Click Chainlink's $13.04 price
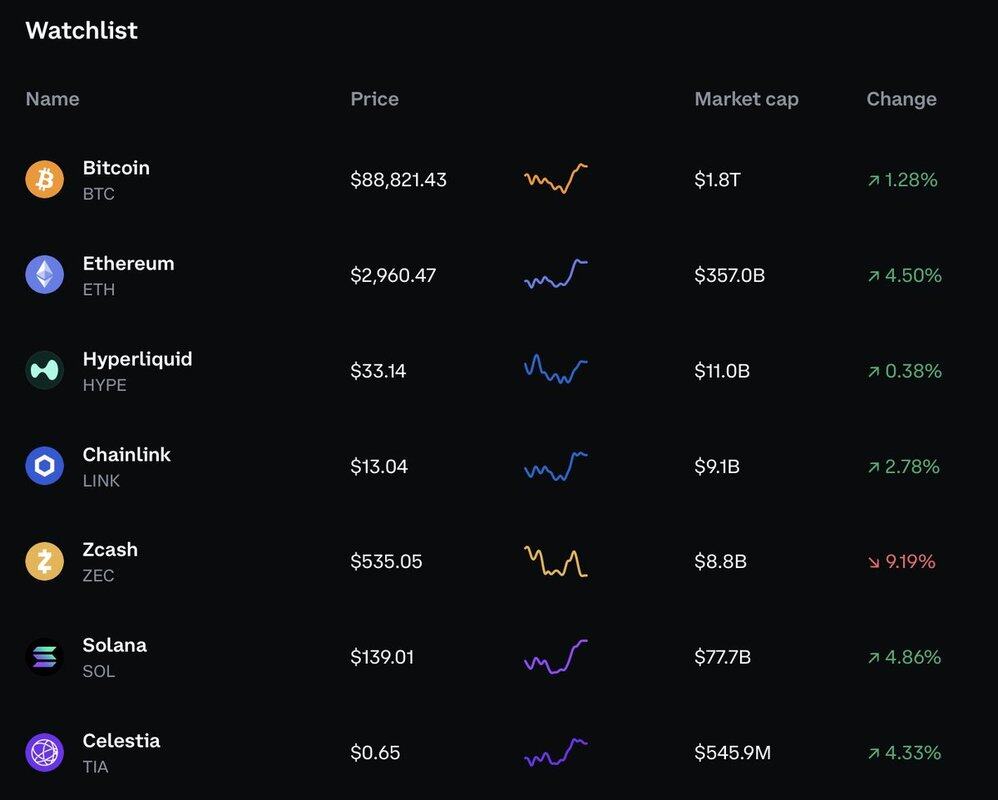Screen dimensions: 998x800 pyautogui.click(x=379, y=466)
